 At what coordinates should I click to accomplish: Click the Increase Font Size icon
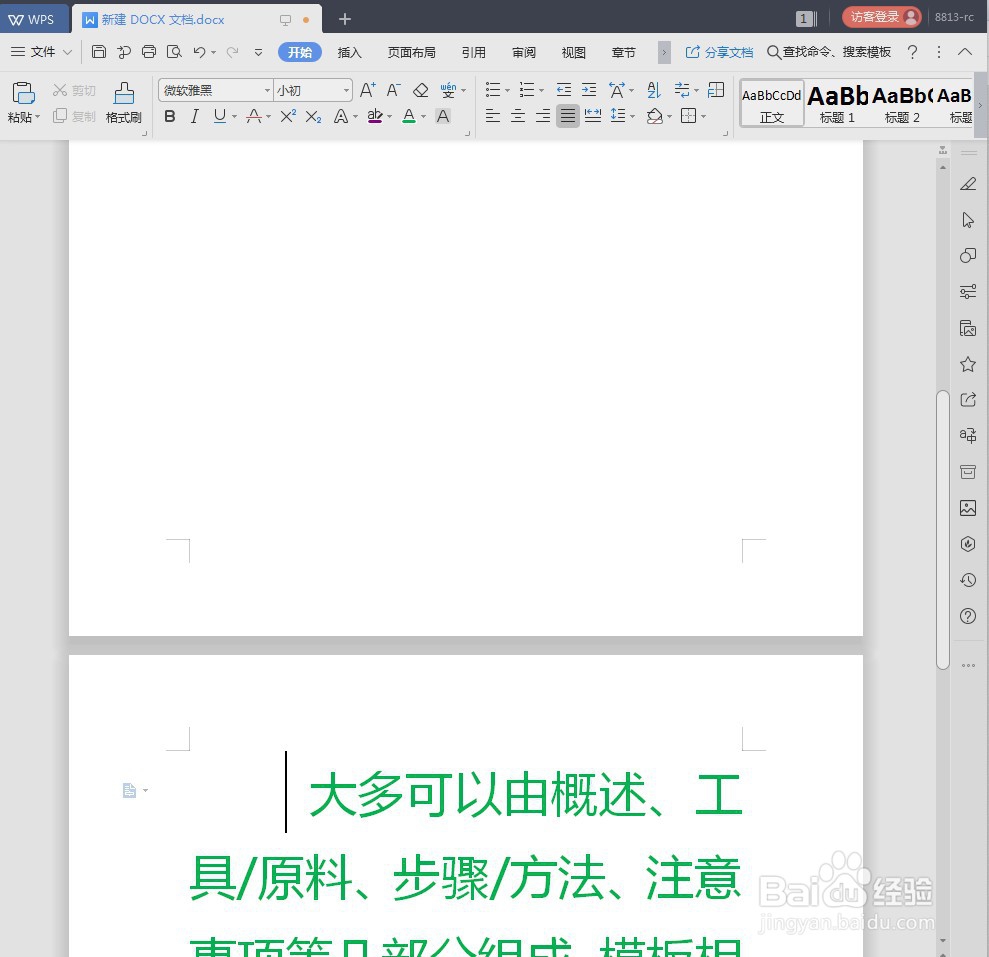click(x=365, y=89)
